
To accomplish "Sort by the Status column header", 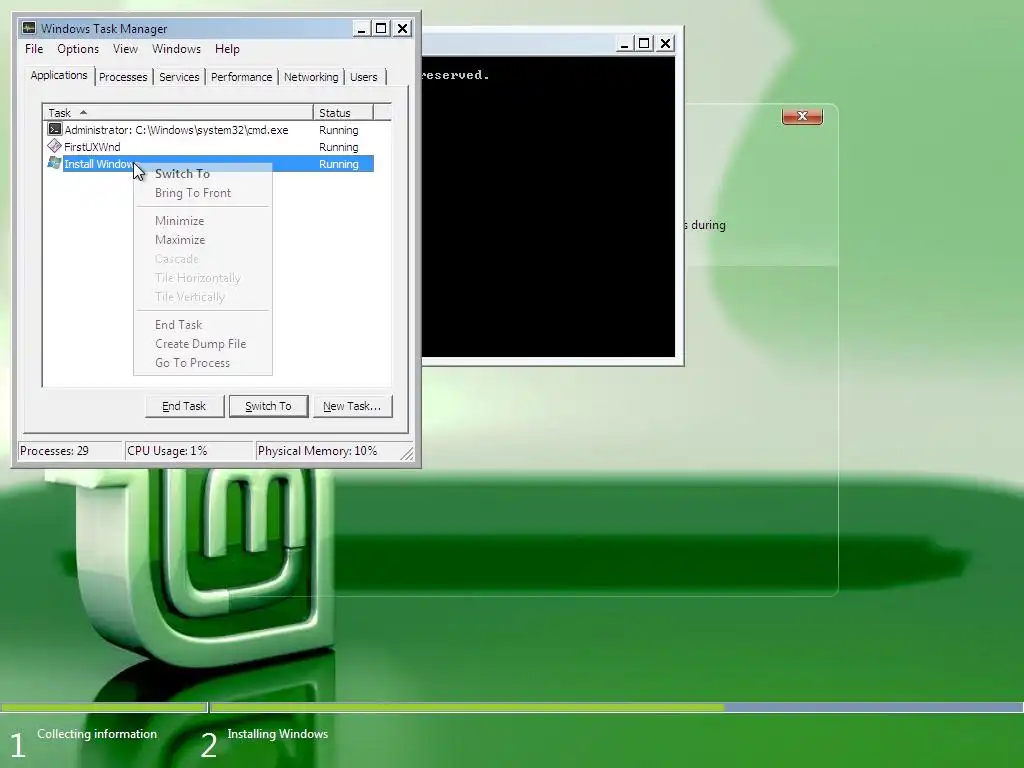I will pyautogui.click(x=343, y=112).
